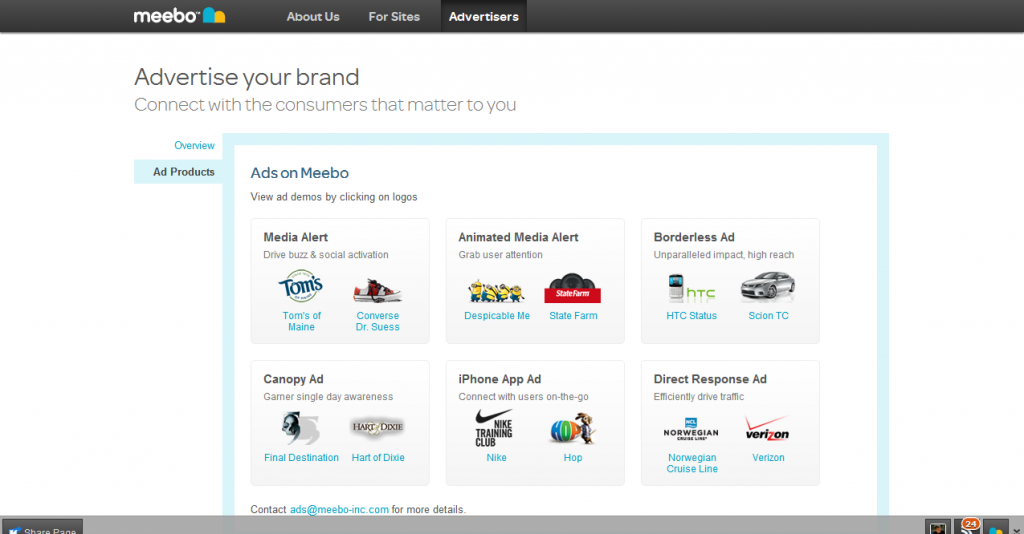Follow the State Farm text link
This screenshot has width=1024, height=534.
[573, 315]
